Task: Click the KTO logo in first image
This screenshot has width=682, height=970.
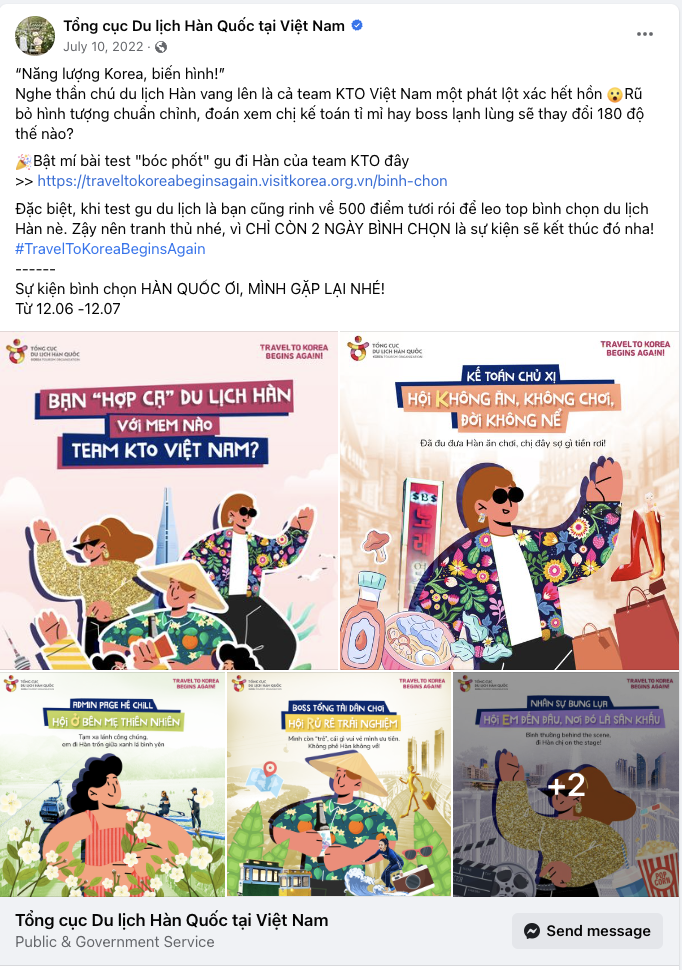Action: (43, 352)
